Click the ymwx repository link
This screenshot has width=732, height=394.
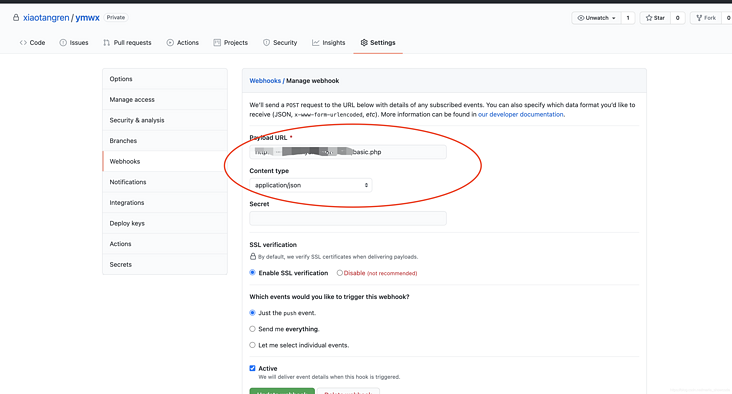pyautogui.click(x=87, y=18)
